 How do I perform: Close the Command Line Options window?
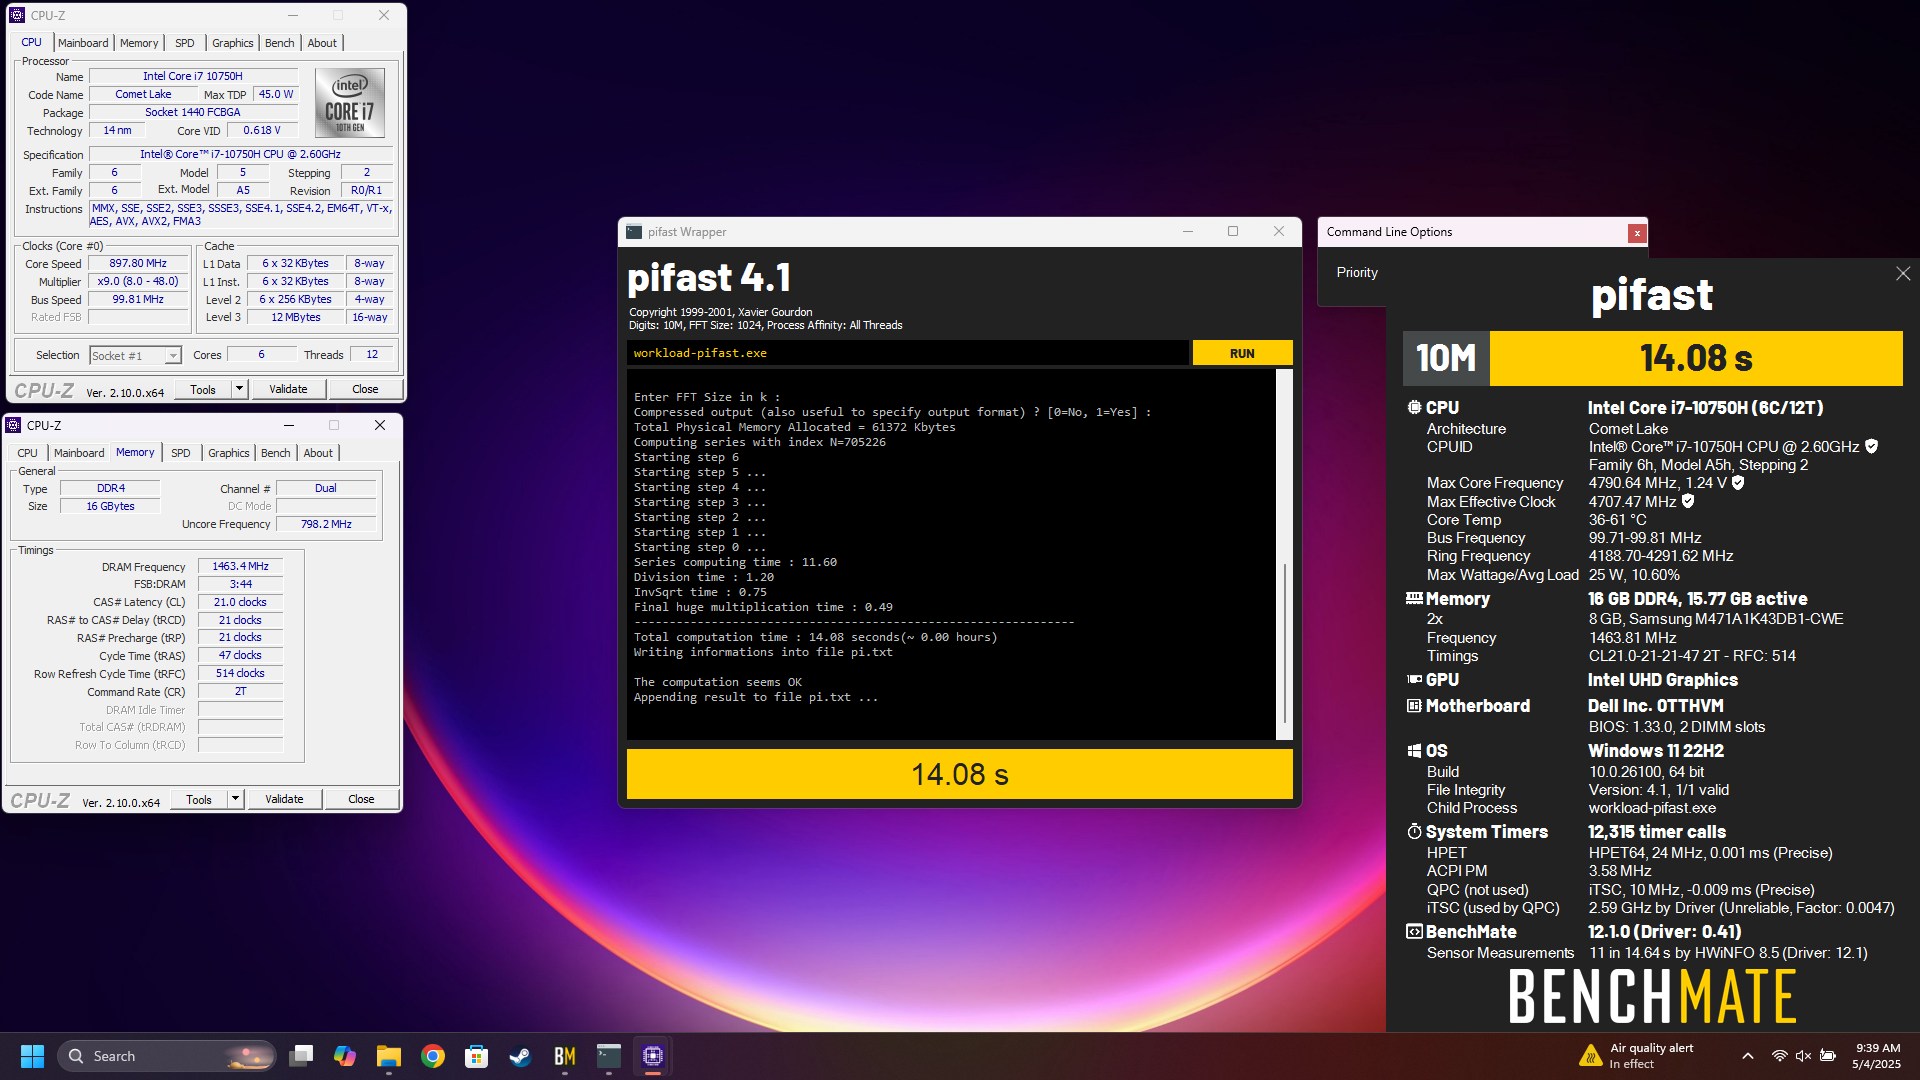pos(1636,233)
